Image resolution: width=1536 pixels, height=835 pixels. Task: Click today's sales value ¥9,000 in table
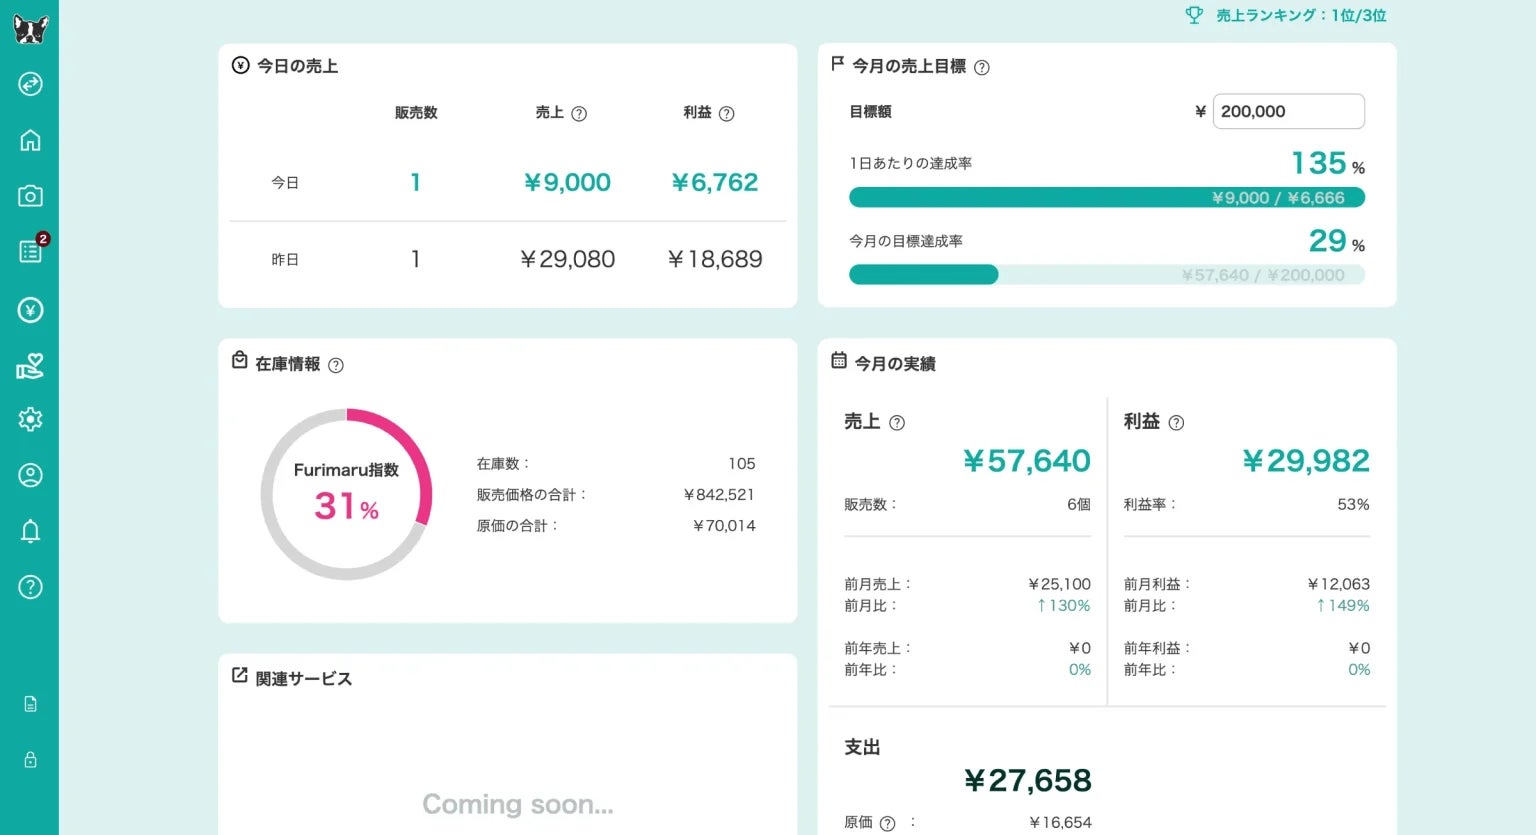(567, 182)
